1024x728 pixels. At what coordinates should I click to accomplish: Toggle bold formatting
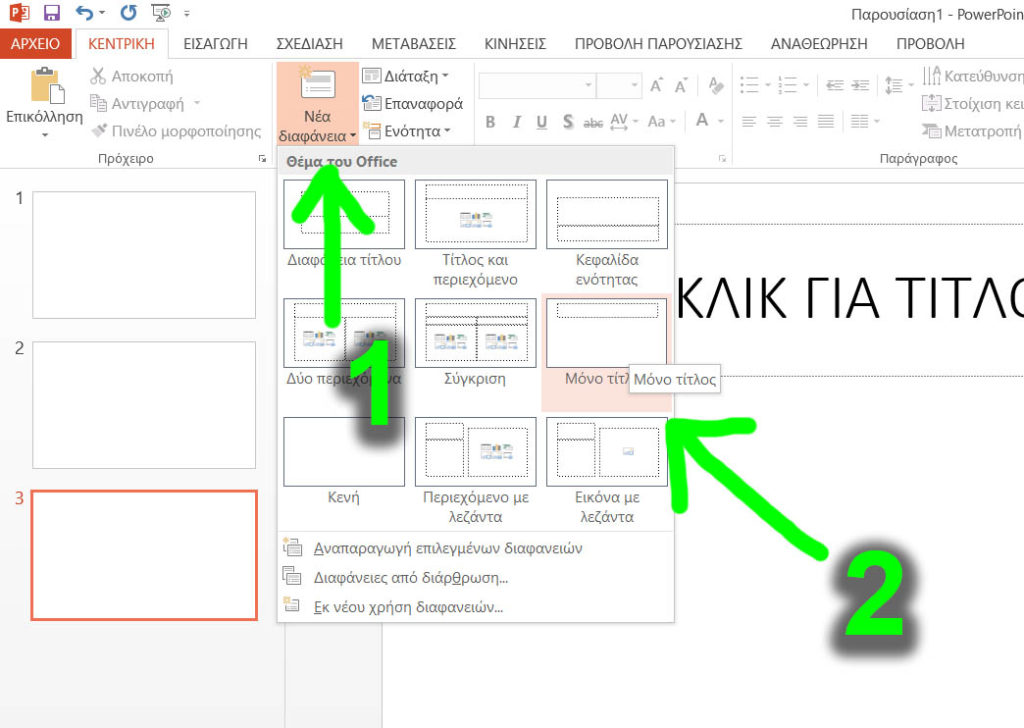[490, 122]
